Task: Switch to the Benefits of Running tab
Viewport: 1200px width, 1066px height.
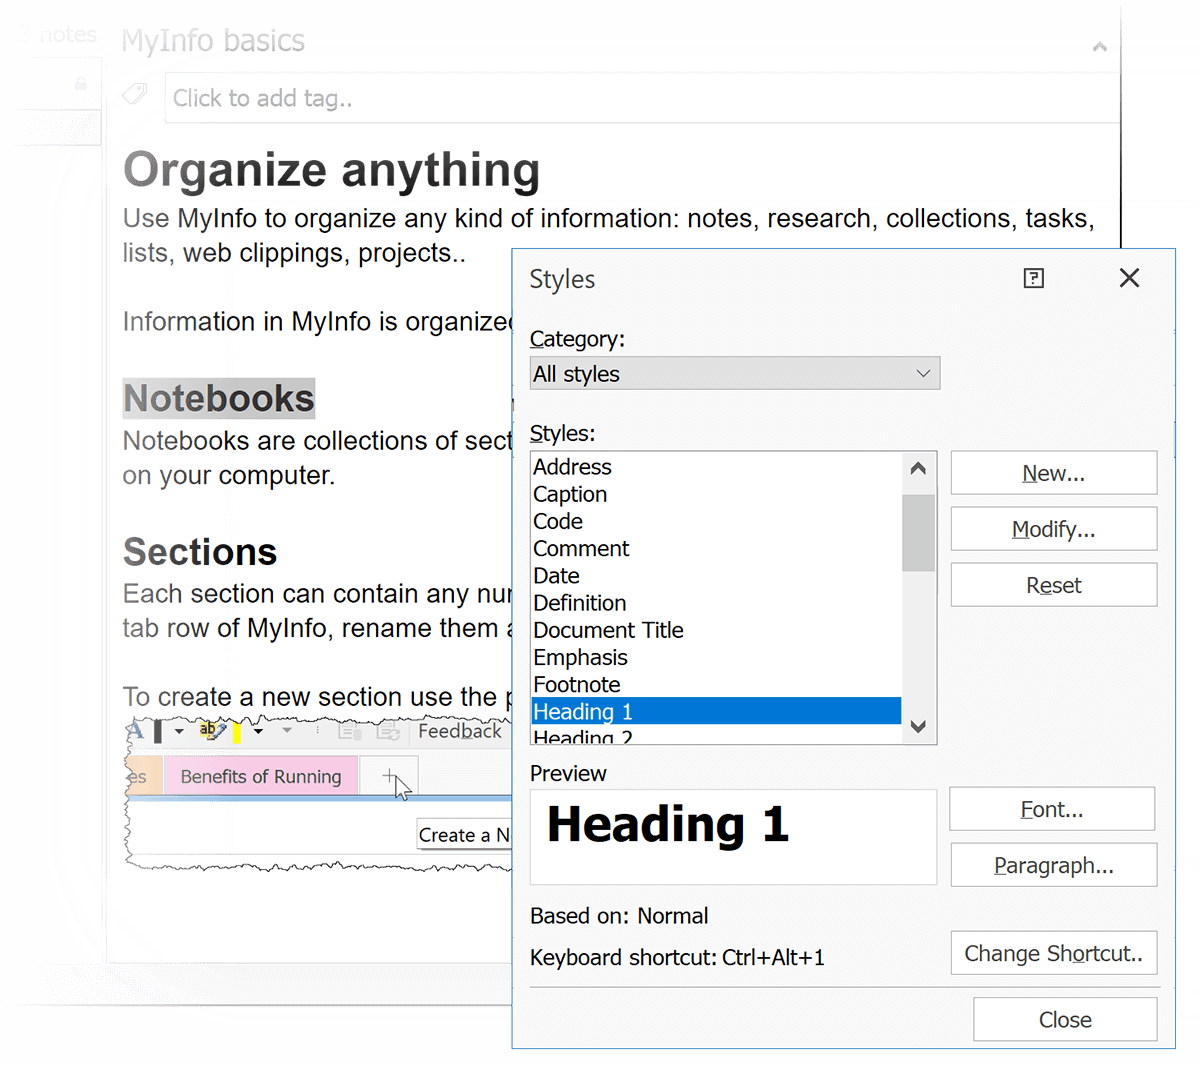Action: click(260, 777)
